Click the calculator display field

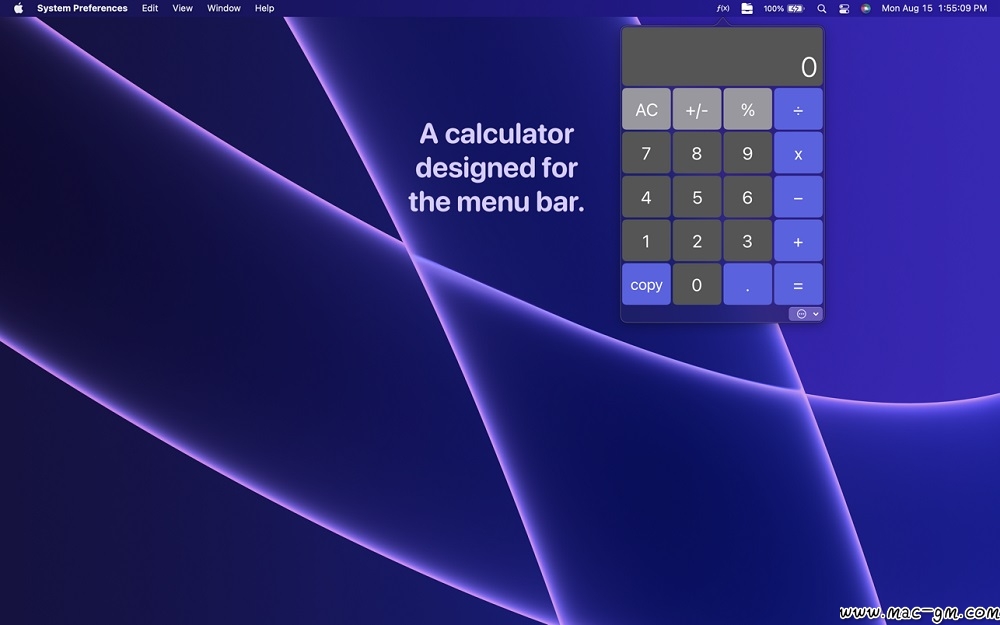(722, 57)
